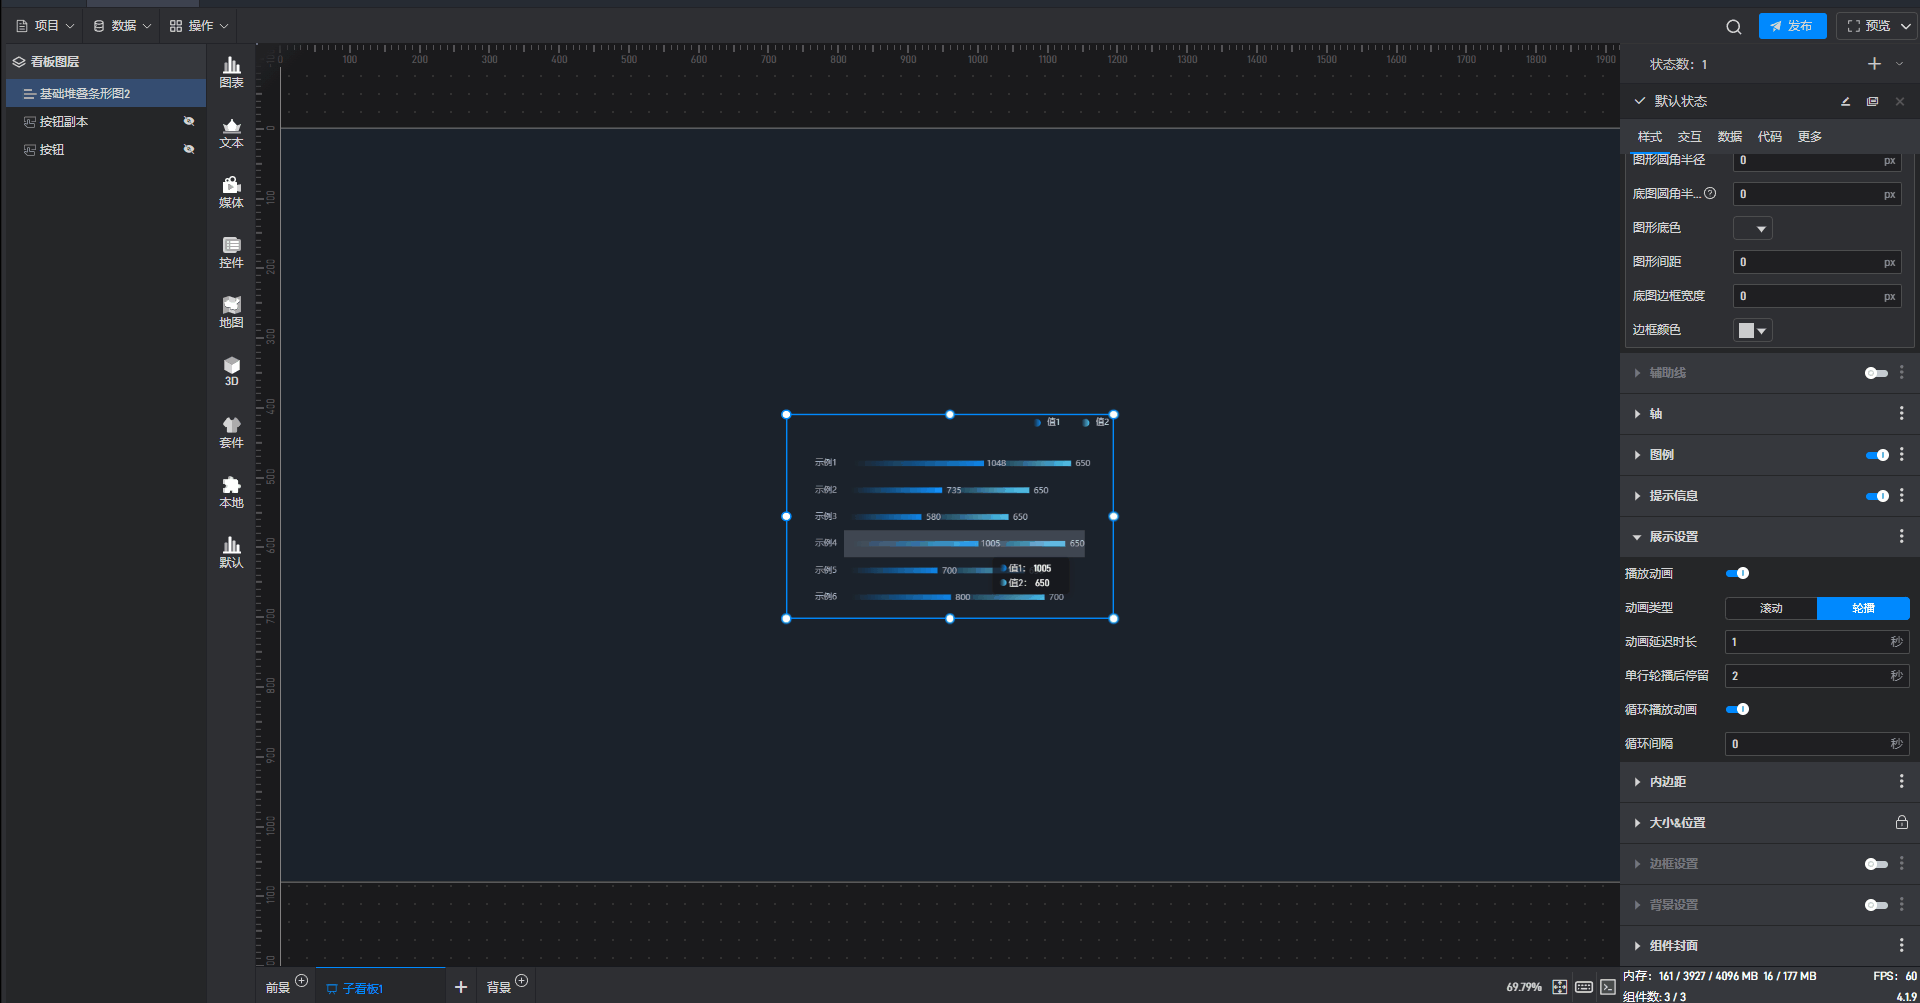Open more options for 提示信息 section
The height and width of the screenshot is (1003, 1920).
1901,496
